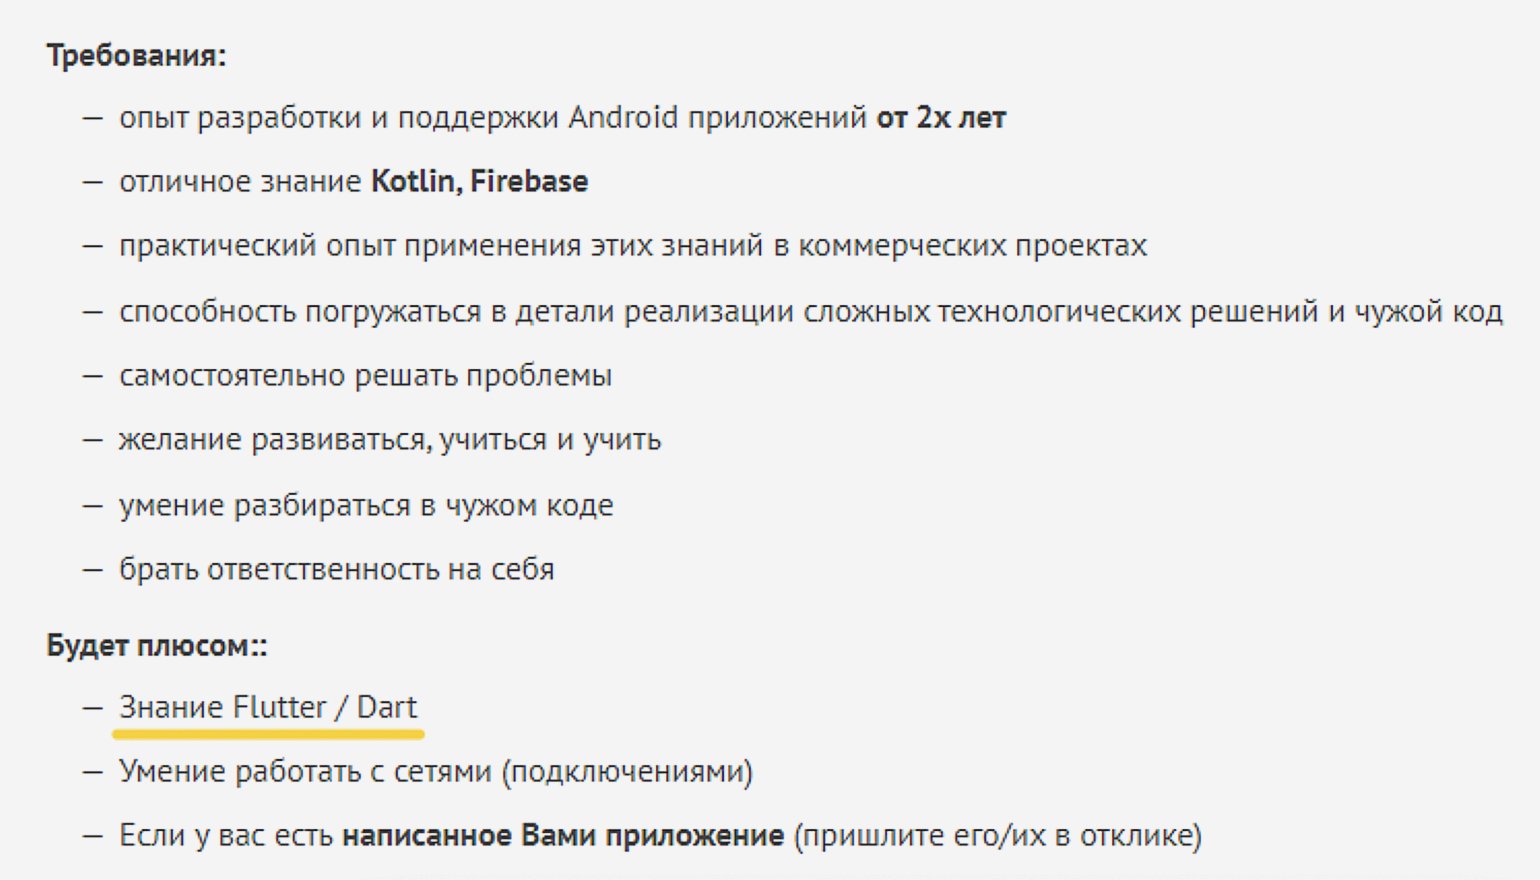Click the bold text "от 2х лет"
This screenshot has width=1540, height=880.
tap(940, 118)
